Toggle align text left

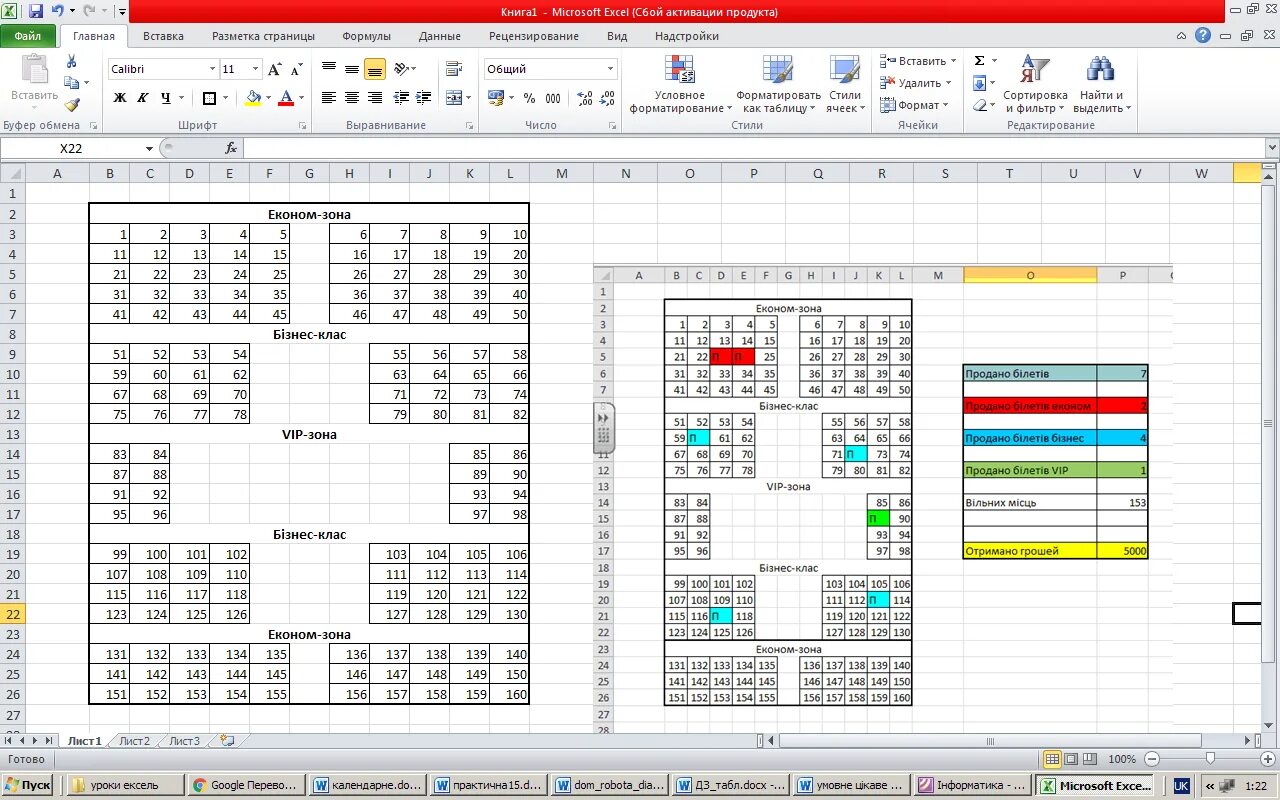click(329, 97)
